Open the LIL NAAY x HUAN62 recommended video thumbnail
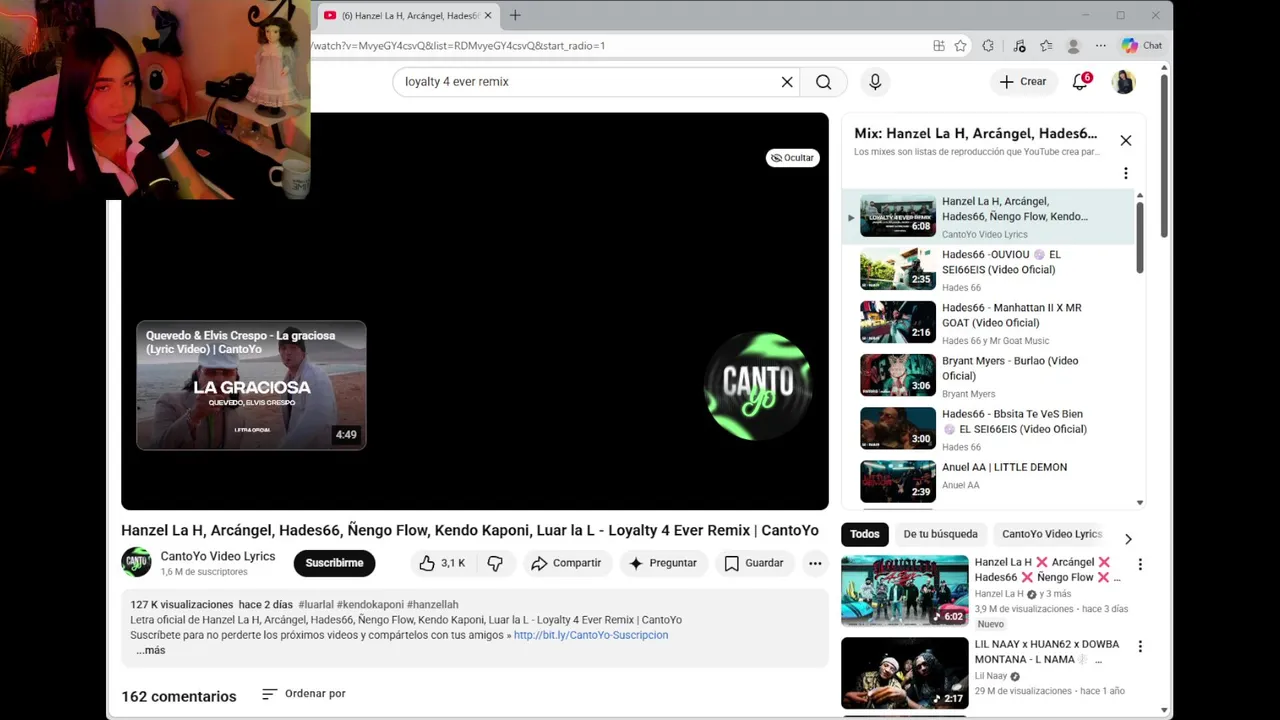Viewport: 1280px width, 720px height. click(x=904, y=673)
